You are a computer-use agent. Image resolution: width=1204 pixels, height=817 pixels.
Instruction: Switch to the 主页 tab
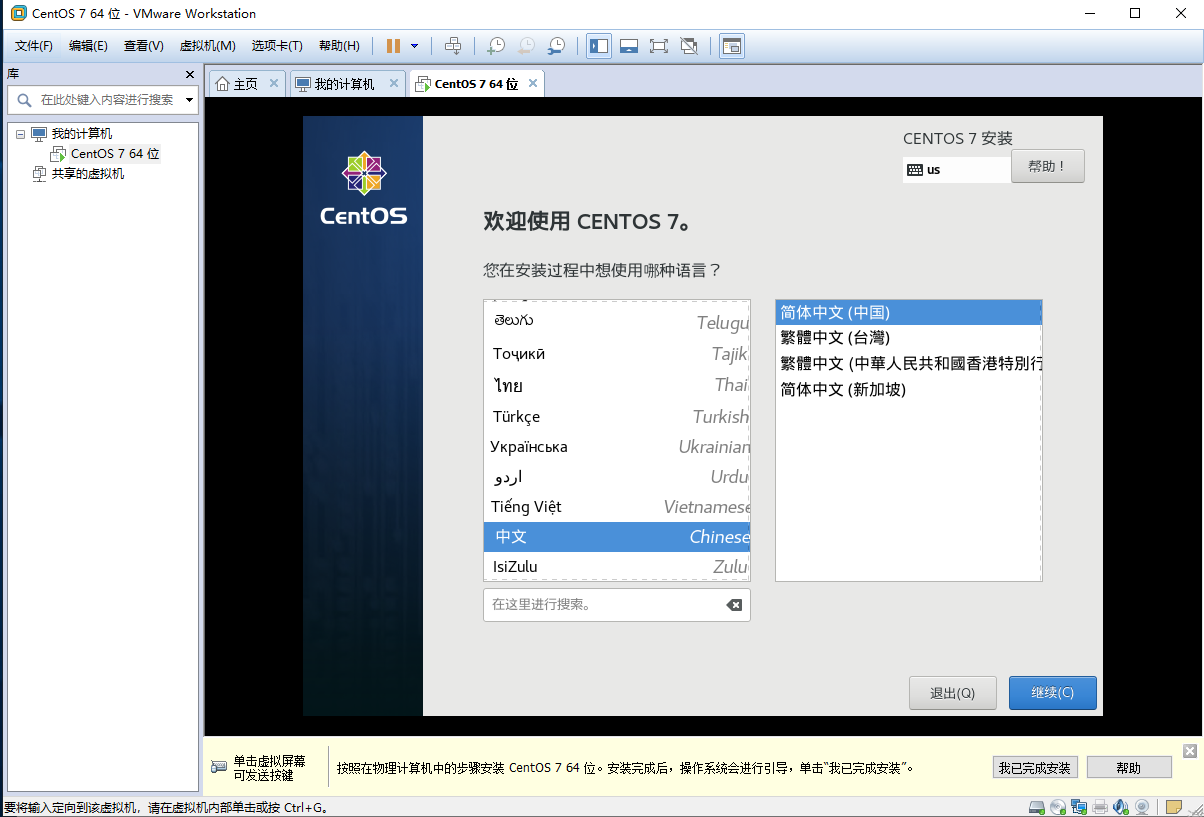[245, 84]
